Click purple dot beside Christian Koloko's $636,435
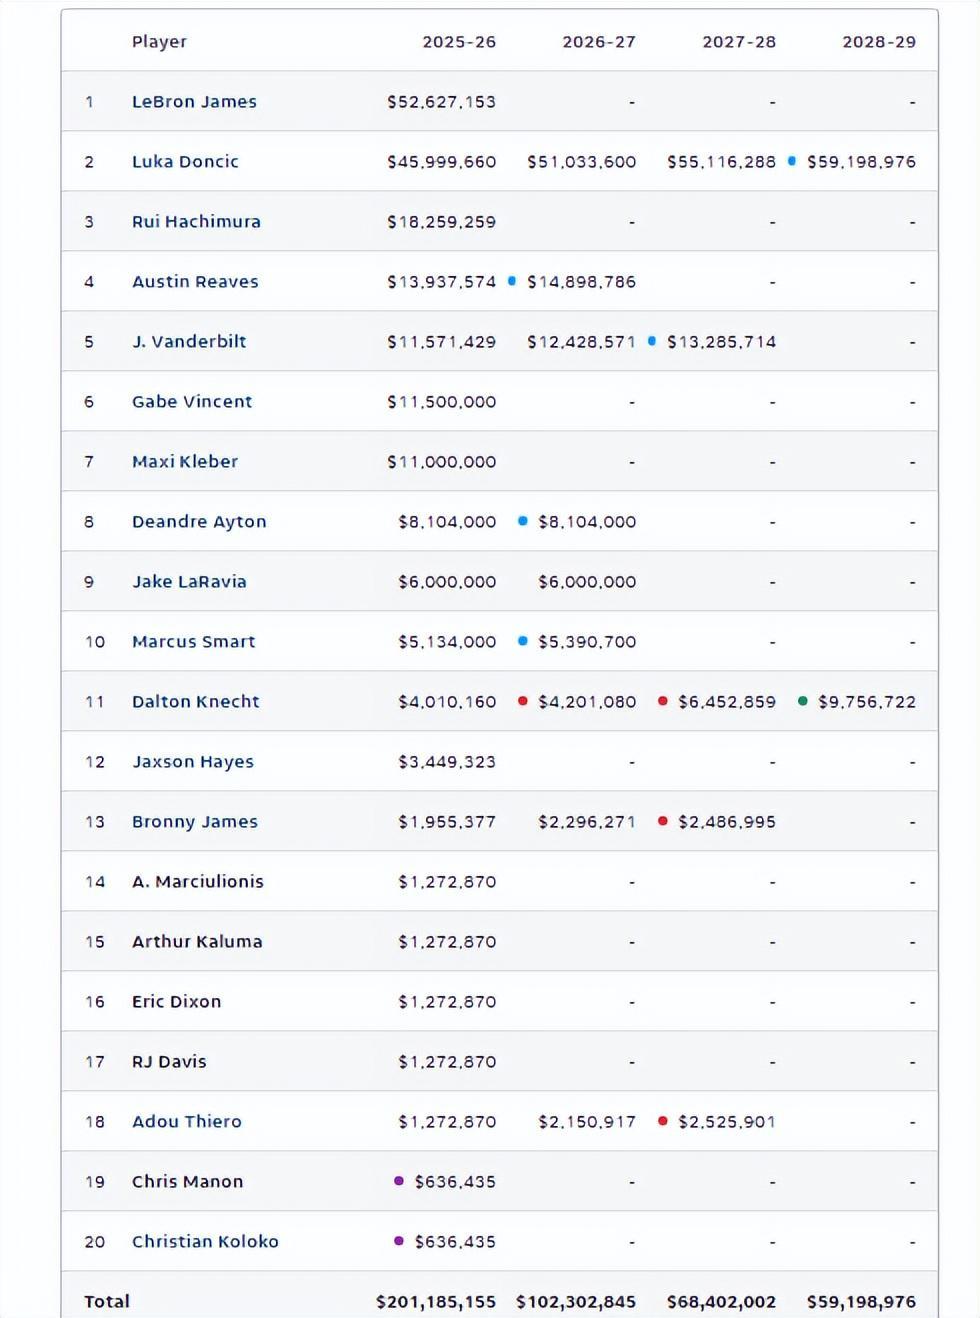This screenshot has height=1318, width=980. pyautogui.click(x=399, y=1241)
